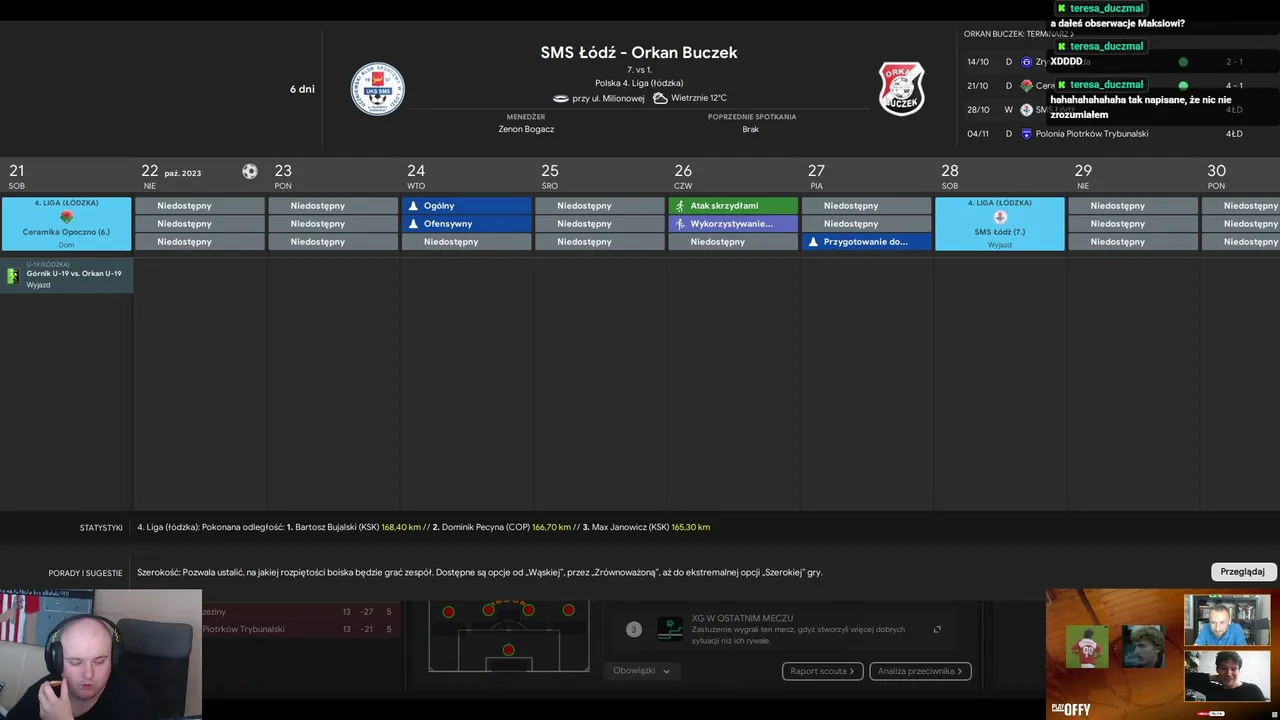Open Analiza przeciwnika
Screen dimensions: 1280x720
(920, 671)
